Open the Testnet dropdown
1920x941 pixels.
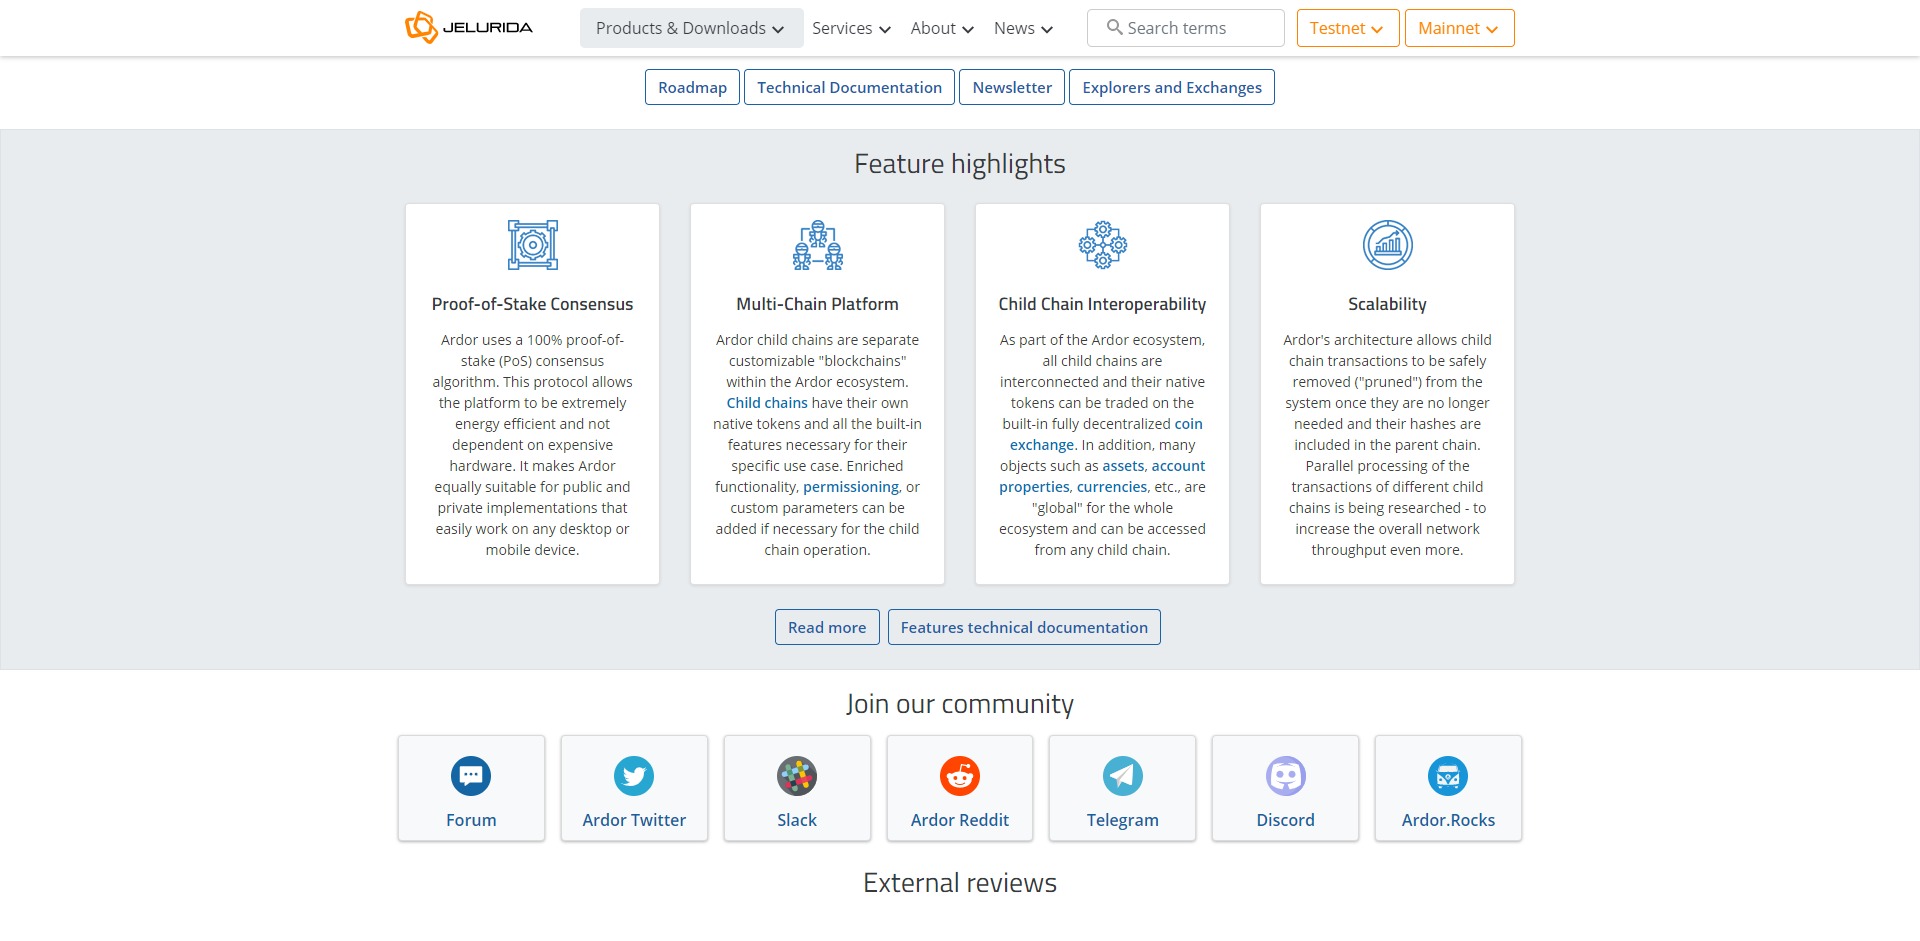[x=1347, y=28]
